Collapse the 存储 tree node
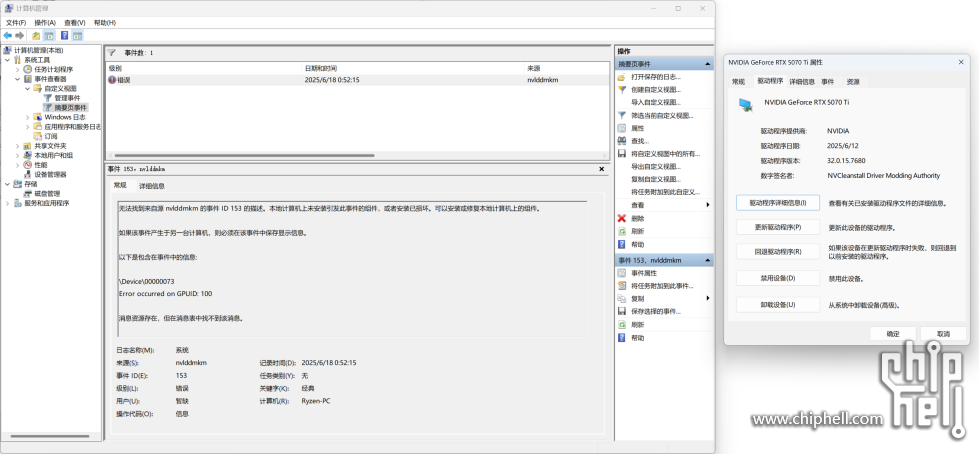 tap(7, 184)
